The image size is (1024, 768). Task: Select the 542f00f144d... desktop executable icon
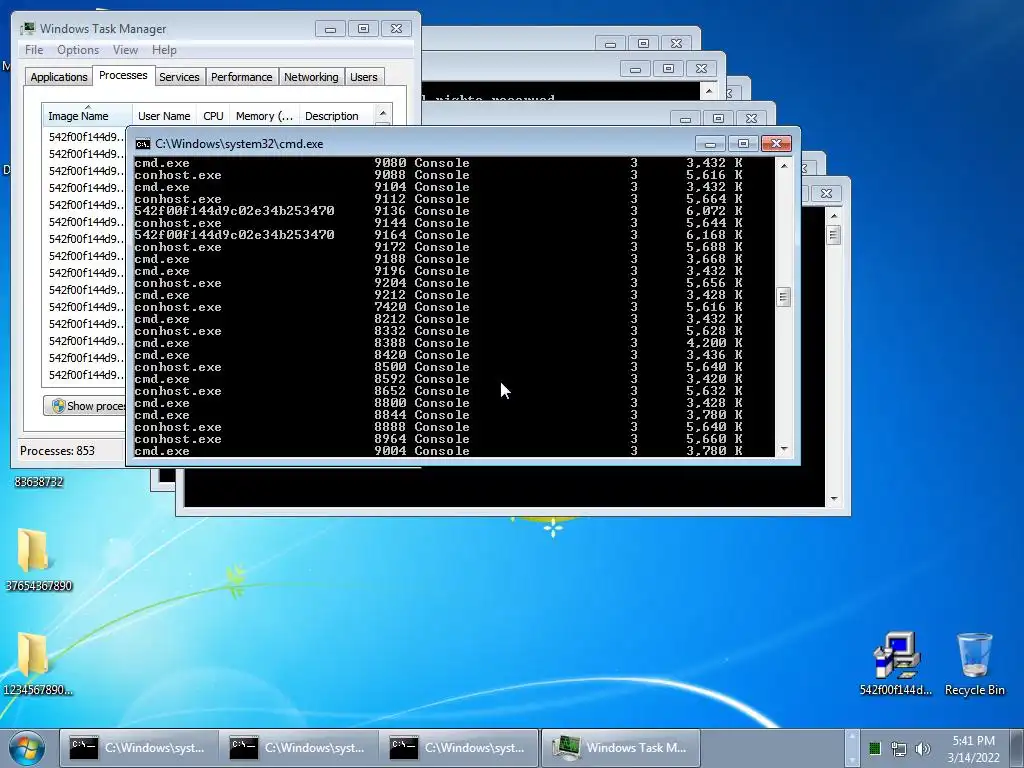[x=895, y=663]
